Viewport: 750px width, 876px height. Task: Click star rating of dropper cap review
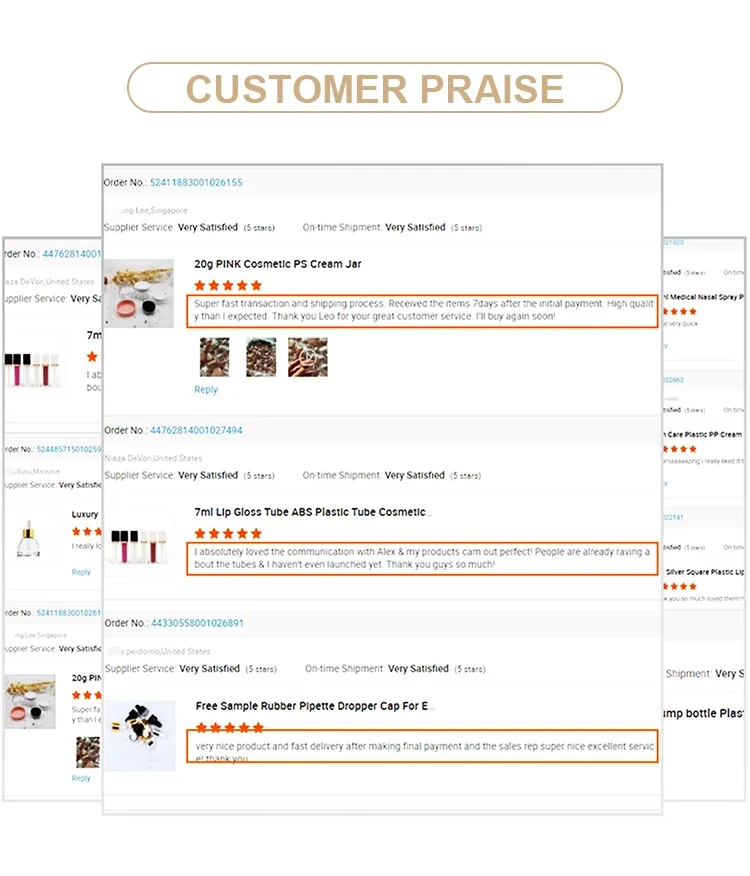click(x=230, y=727)
